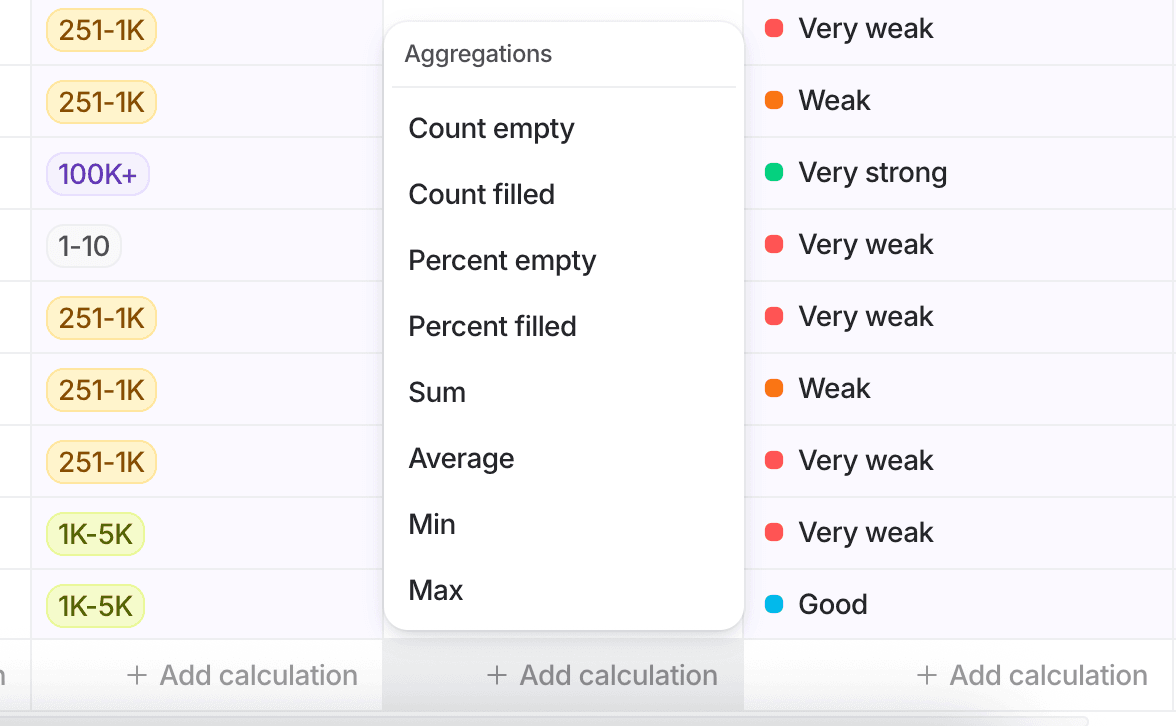
Task: Choose "Count filled" from the Aggregations menu
Action: [481, 194]
